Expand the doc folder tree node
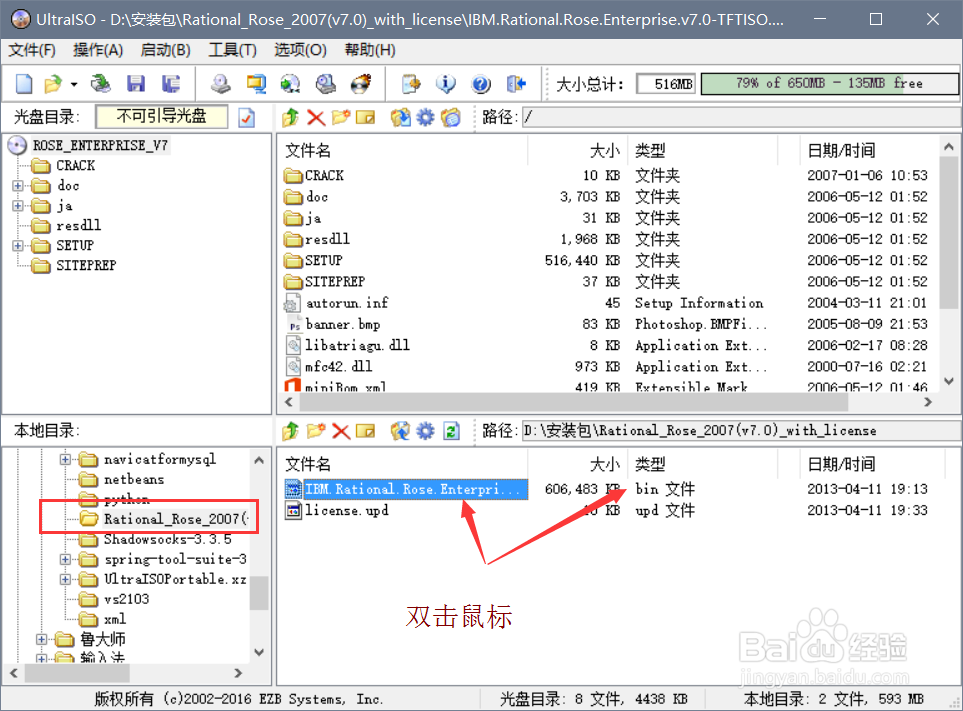The width and height of the screenshot is (963, 711). coord(18,185)
